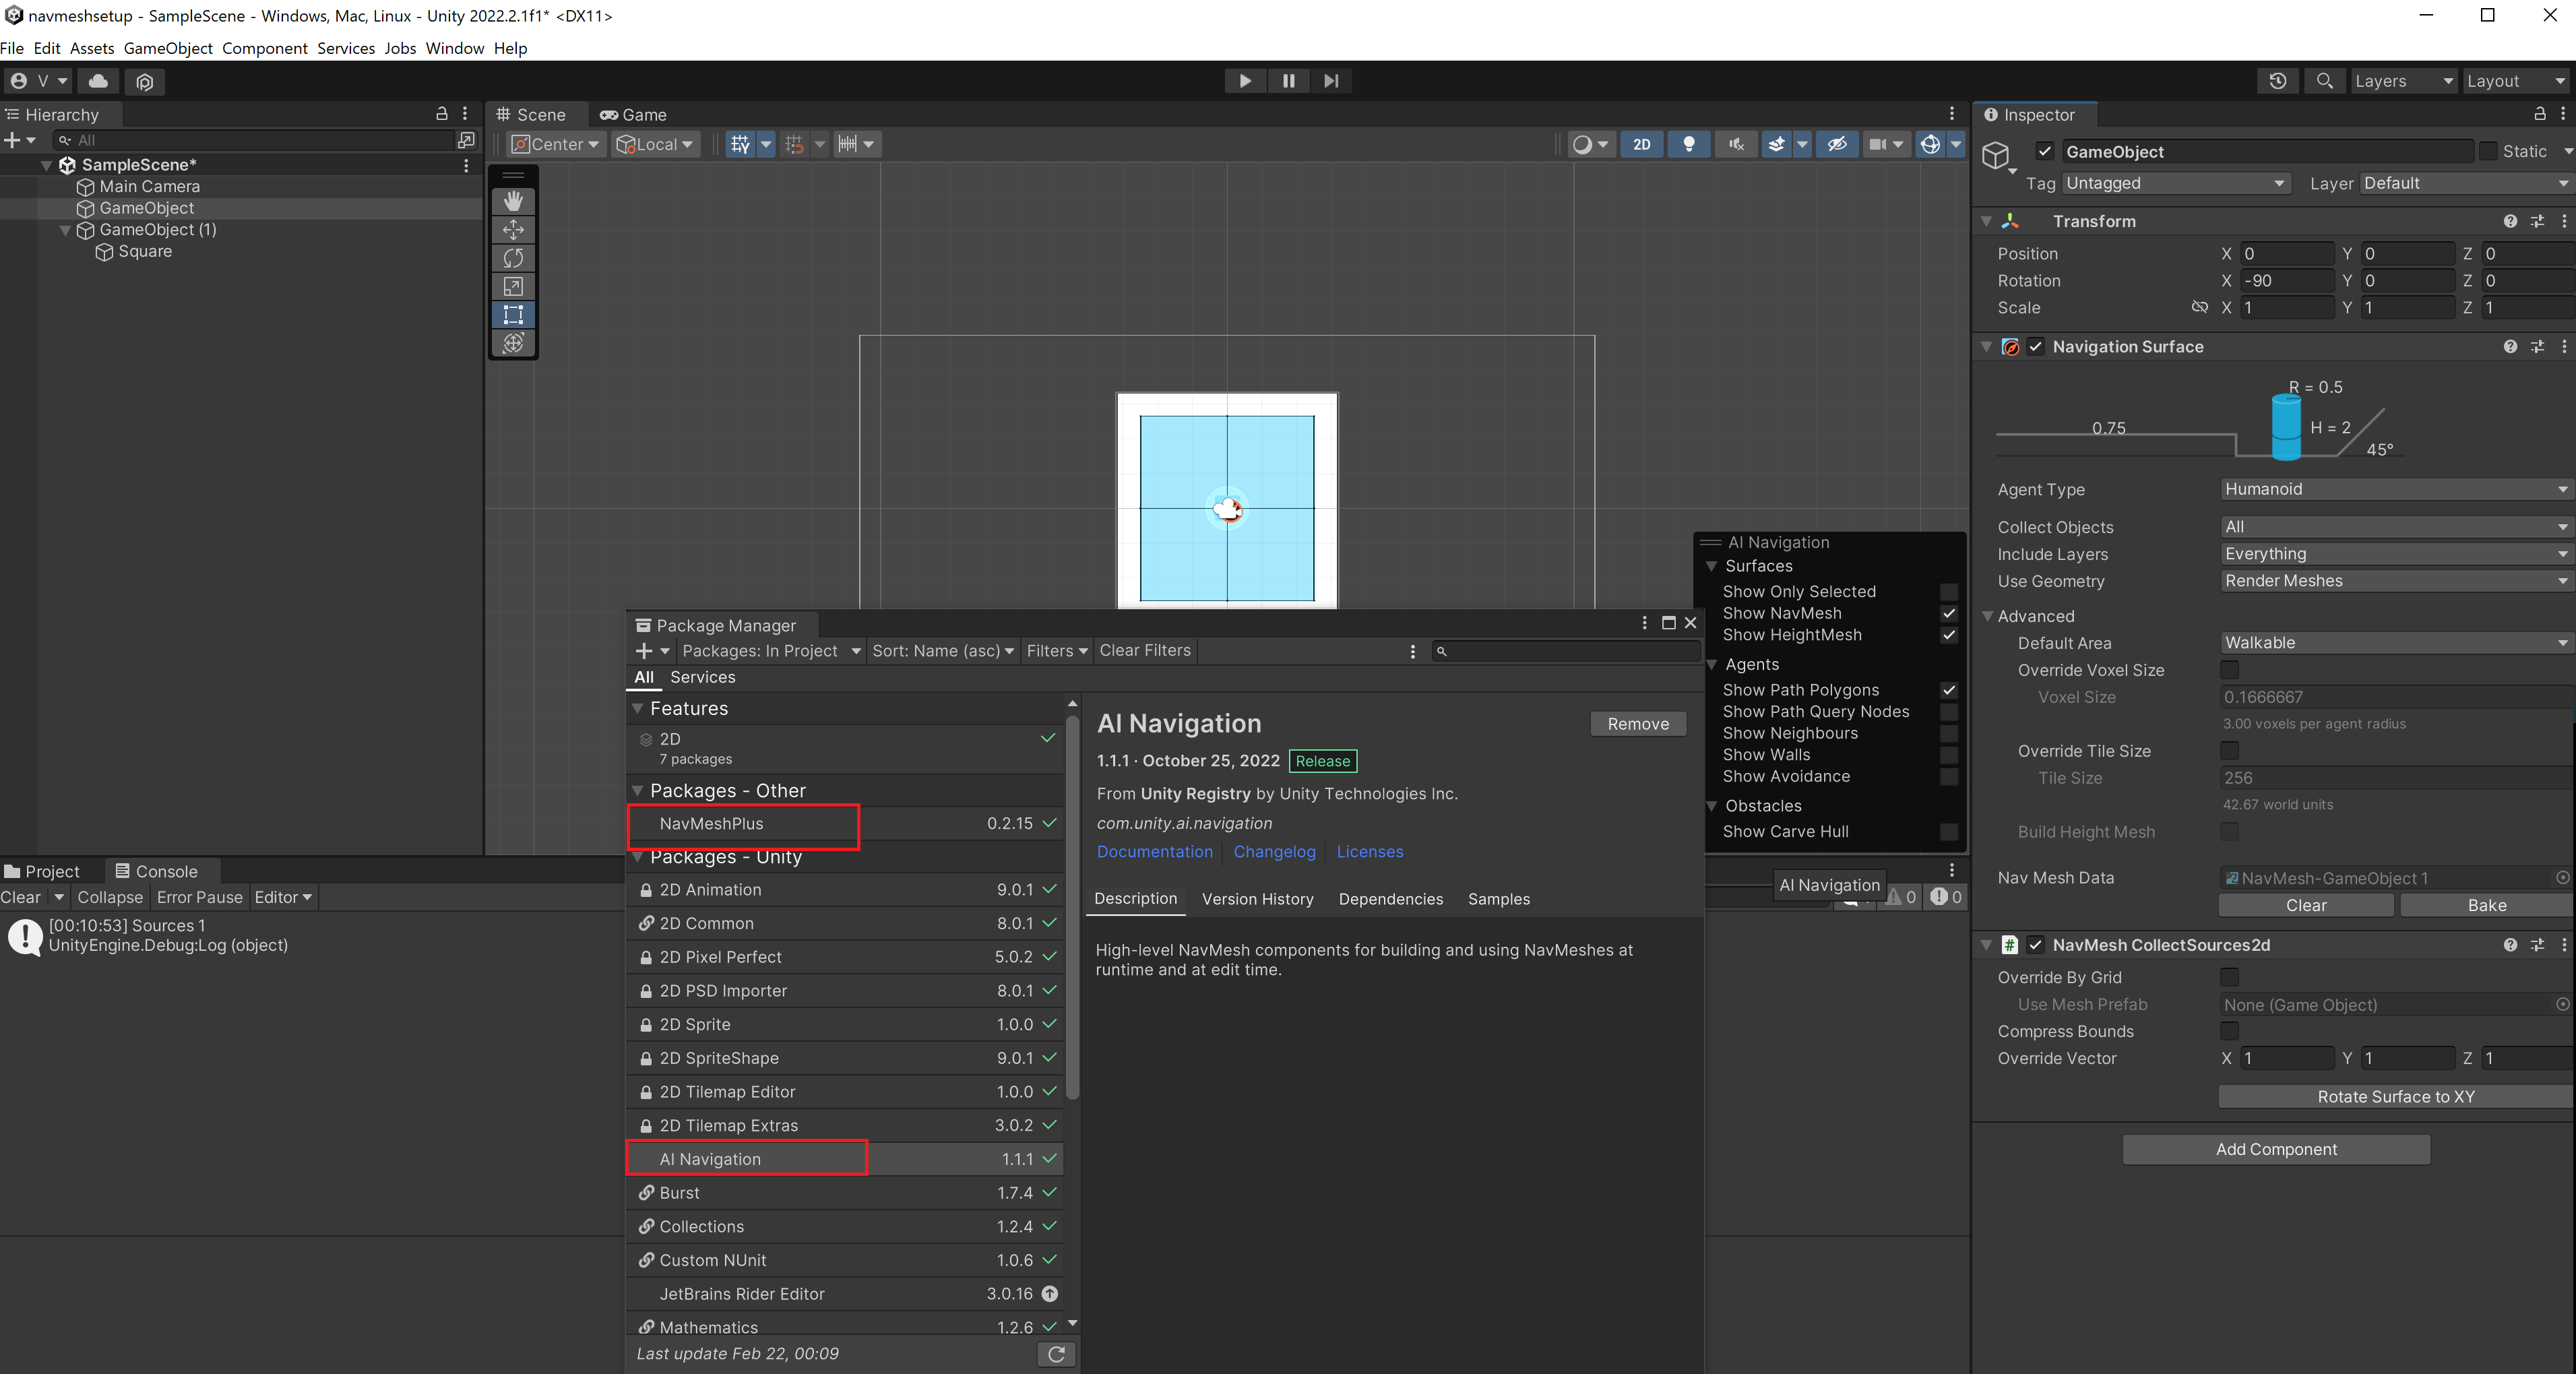Open the Layers dropdown
Image resolution: width=2576 pixels, height=1374 pixels.
pyautogui.click(x=2403, y=81)
